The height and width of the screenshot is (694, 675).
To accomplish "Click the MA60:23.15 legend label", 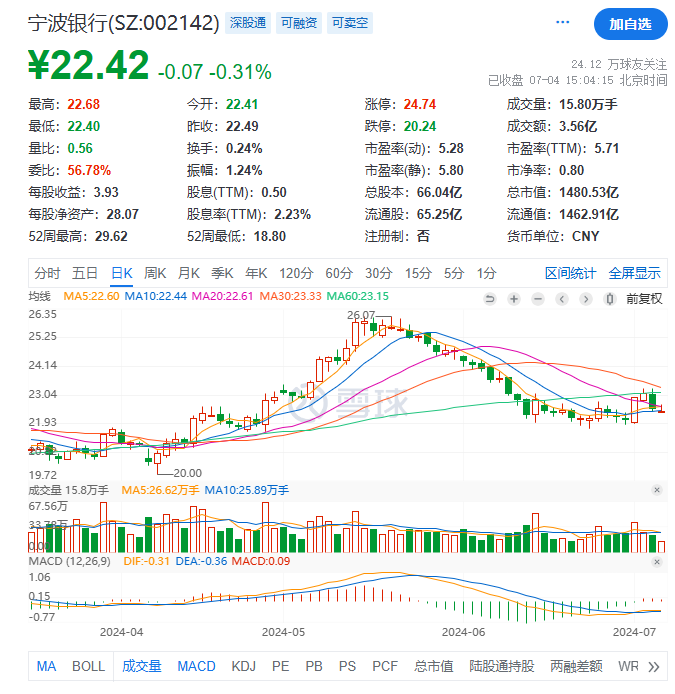I will click(x=358, y=296).
